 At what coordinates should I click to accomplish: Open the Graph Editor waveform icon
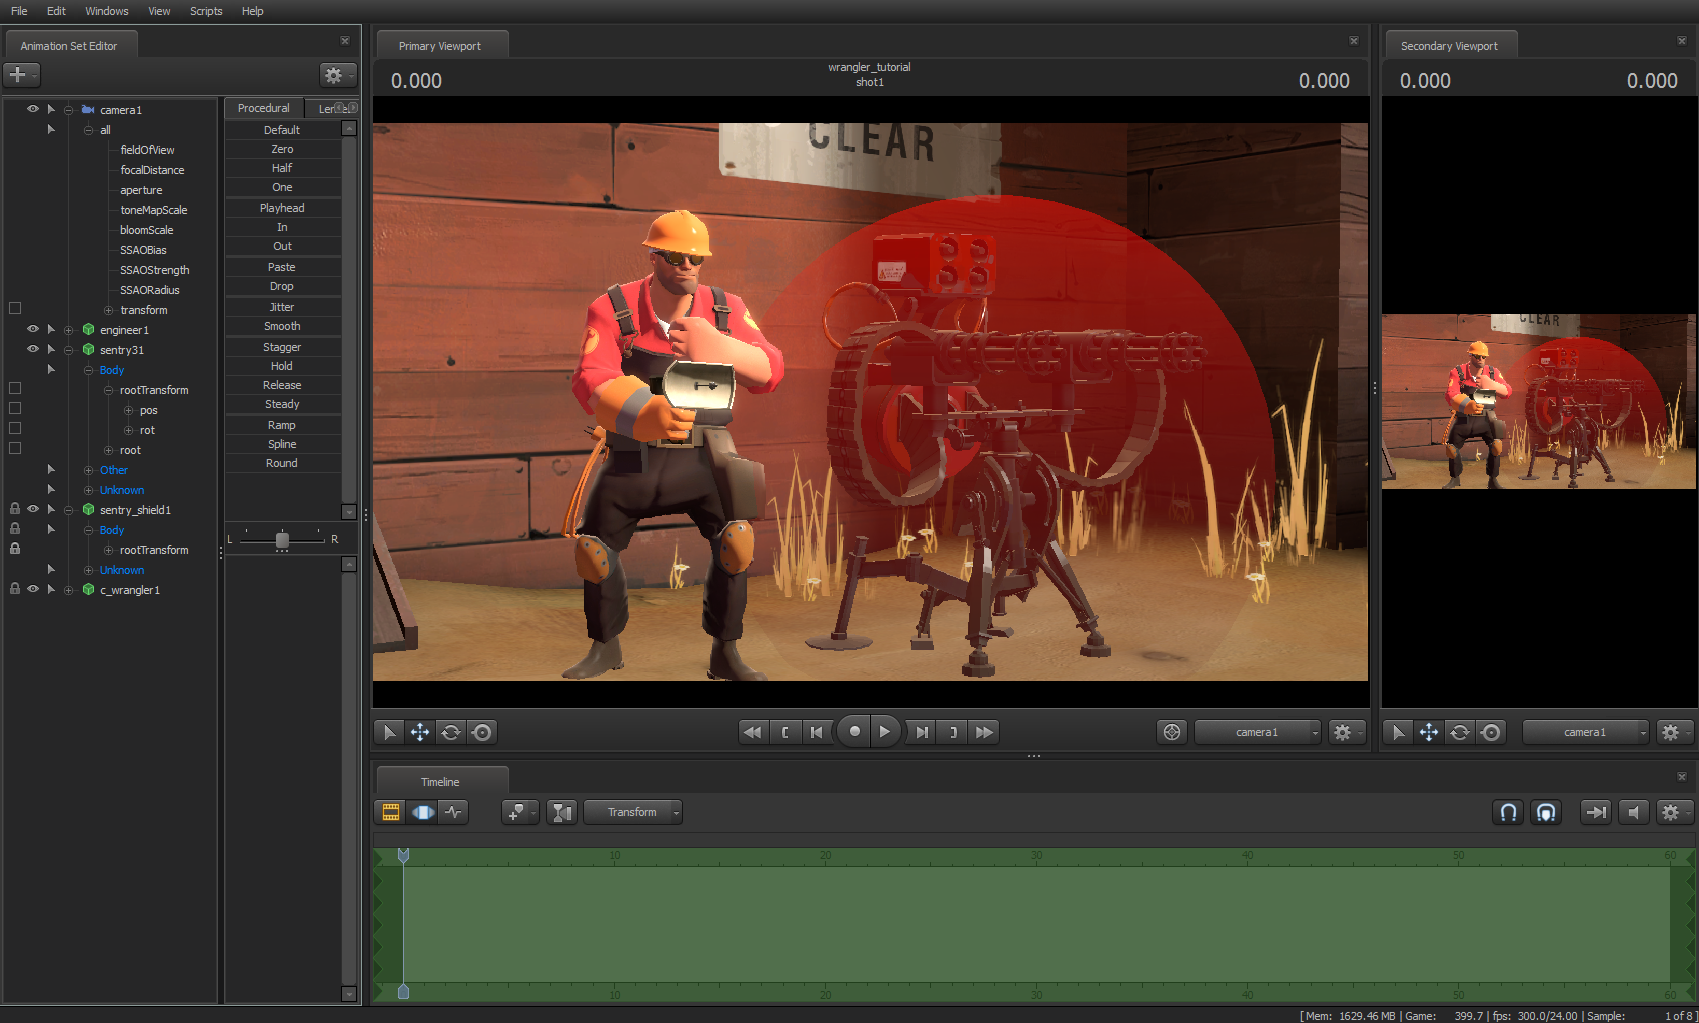[x=454, y=812]
